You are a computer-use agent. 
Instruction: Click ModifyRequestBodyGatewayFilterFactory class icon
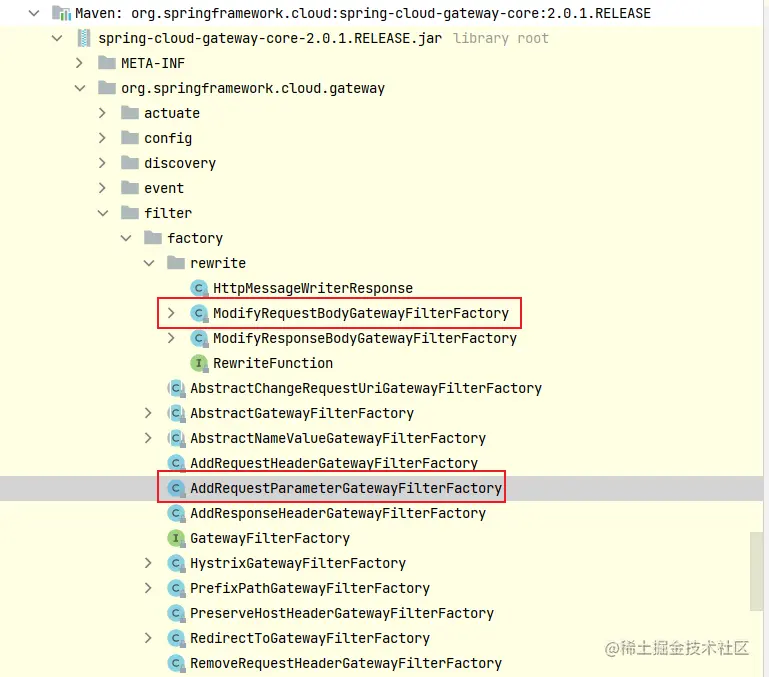199,313
